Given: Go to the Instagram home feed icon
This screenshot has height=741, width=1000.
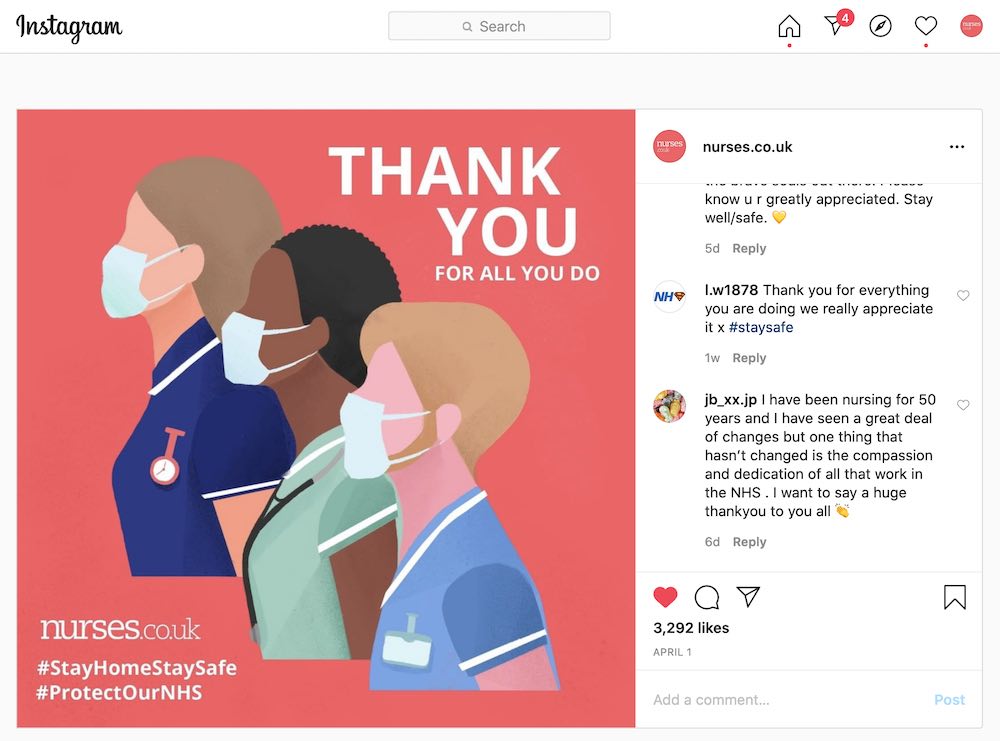Looking at the screenshot, I should 789,26.
